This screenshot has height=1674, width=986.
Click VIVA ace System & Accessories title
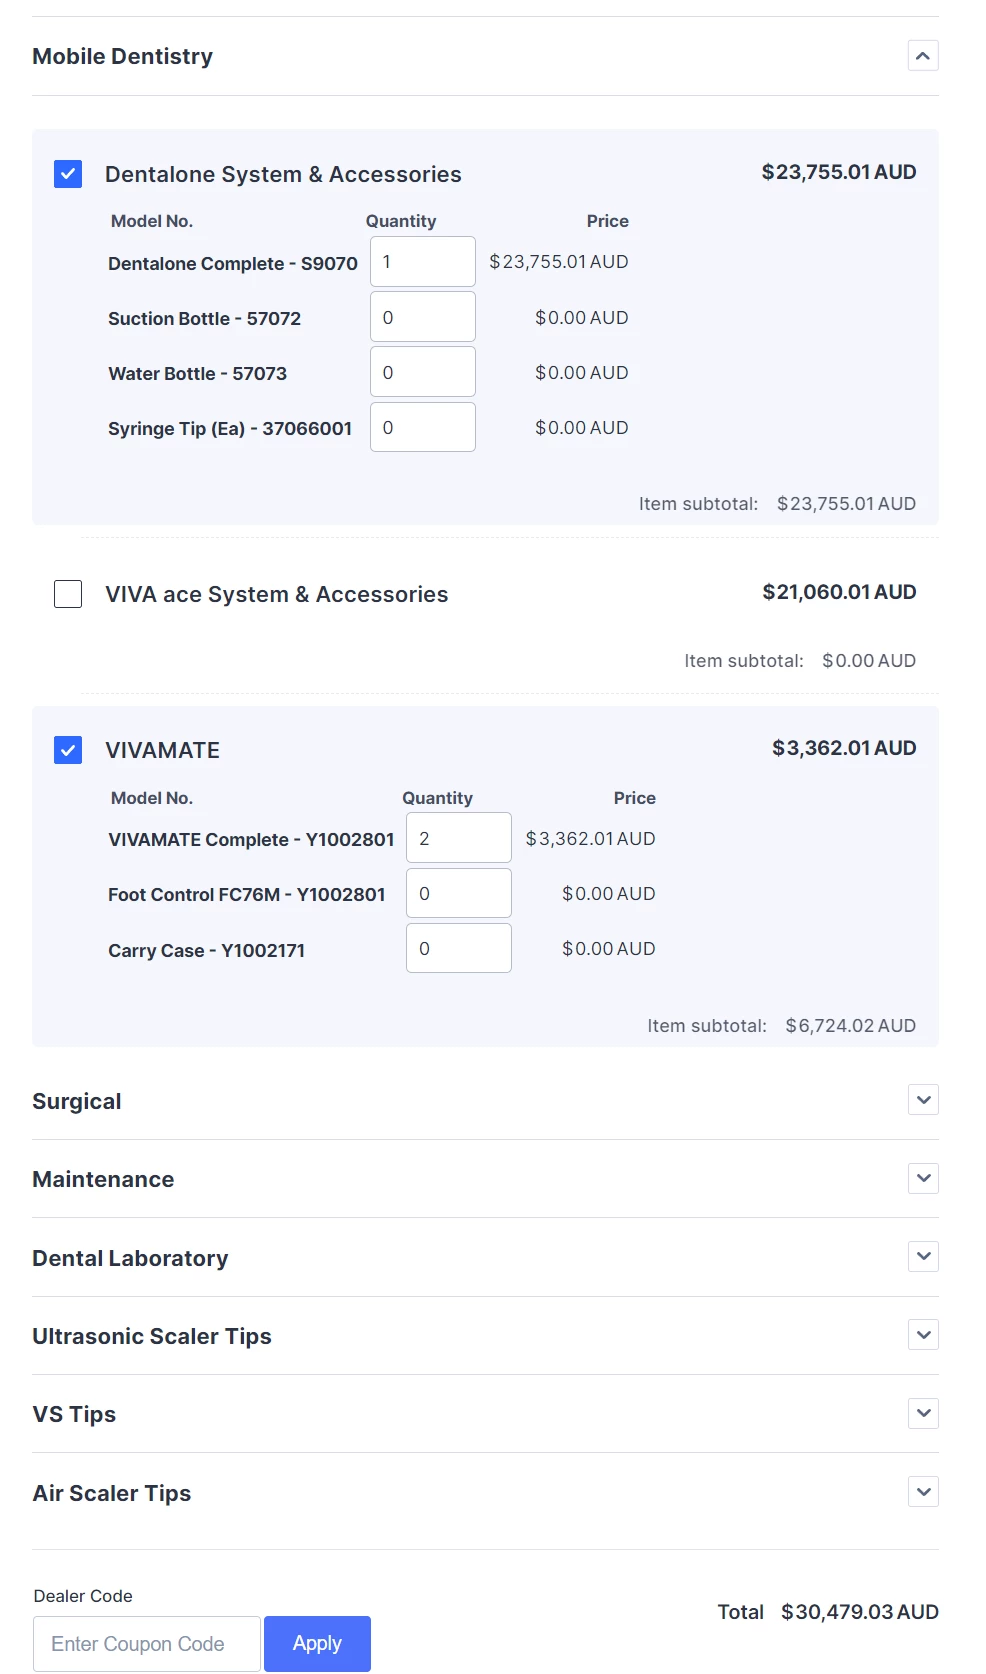[x=277, y=594]
